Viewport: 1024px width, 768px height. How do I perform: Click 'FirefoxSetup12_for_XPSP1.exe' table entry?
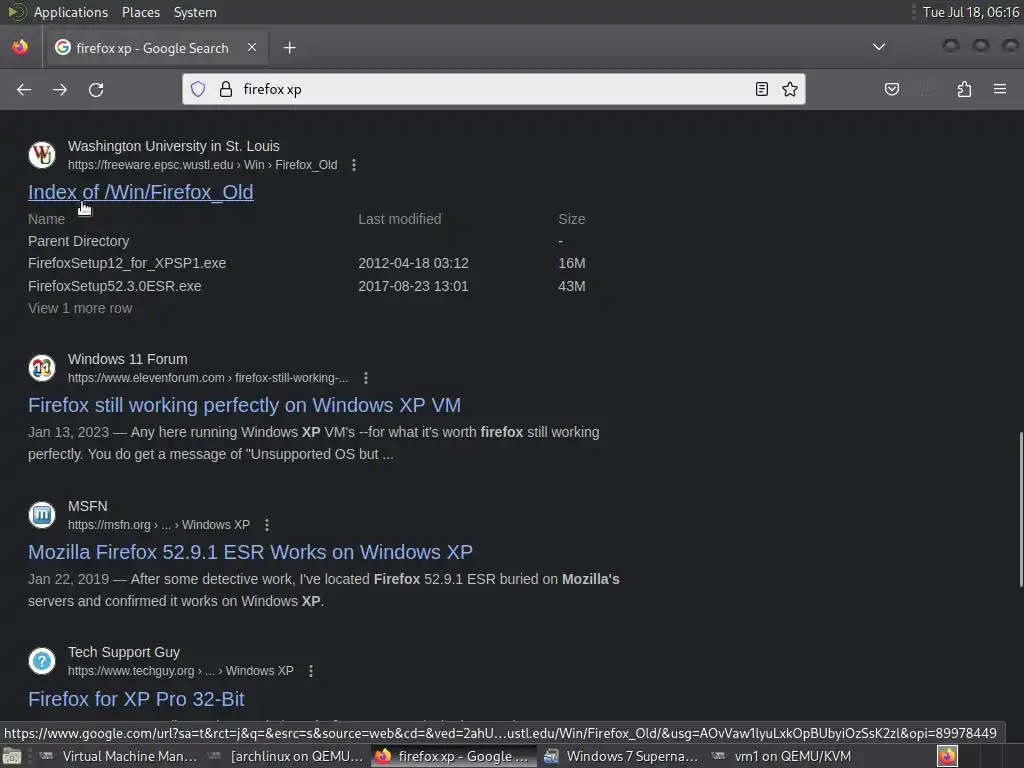[127, 263]
